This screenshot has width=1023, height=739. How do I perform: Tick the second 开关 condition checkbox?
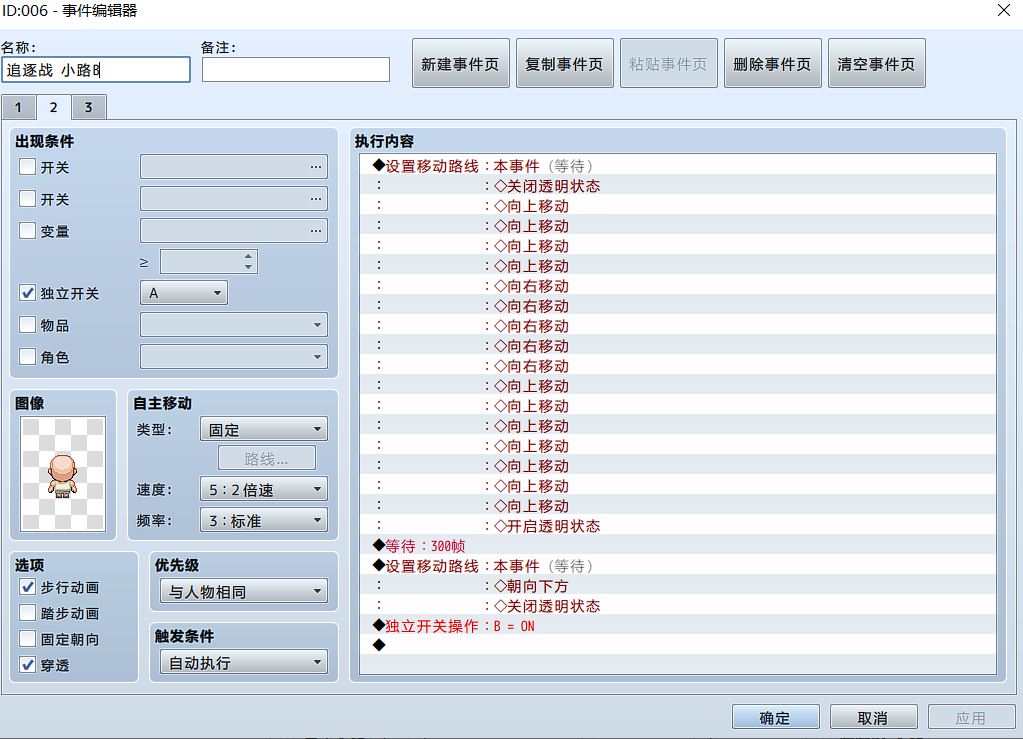pos(27,198)
